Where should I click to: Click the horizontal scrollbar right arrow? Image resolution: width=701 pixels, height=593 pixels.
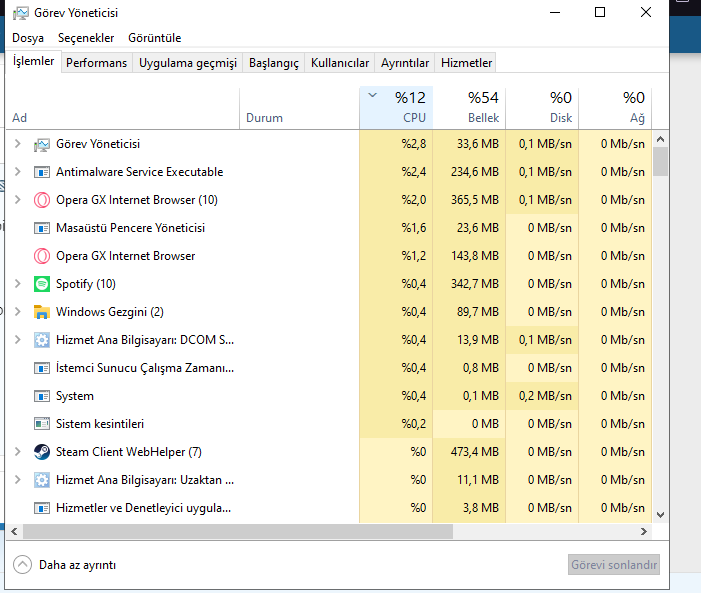[x=643, y=531]
